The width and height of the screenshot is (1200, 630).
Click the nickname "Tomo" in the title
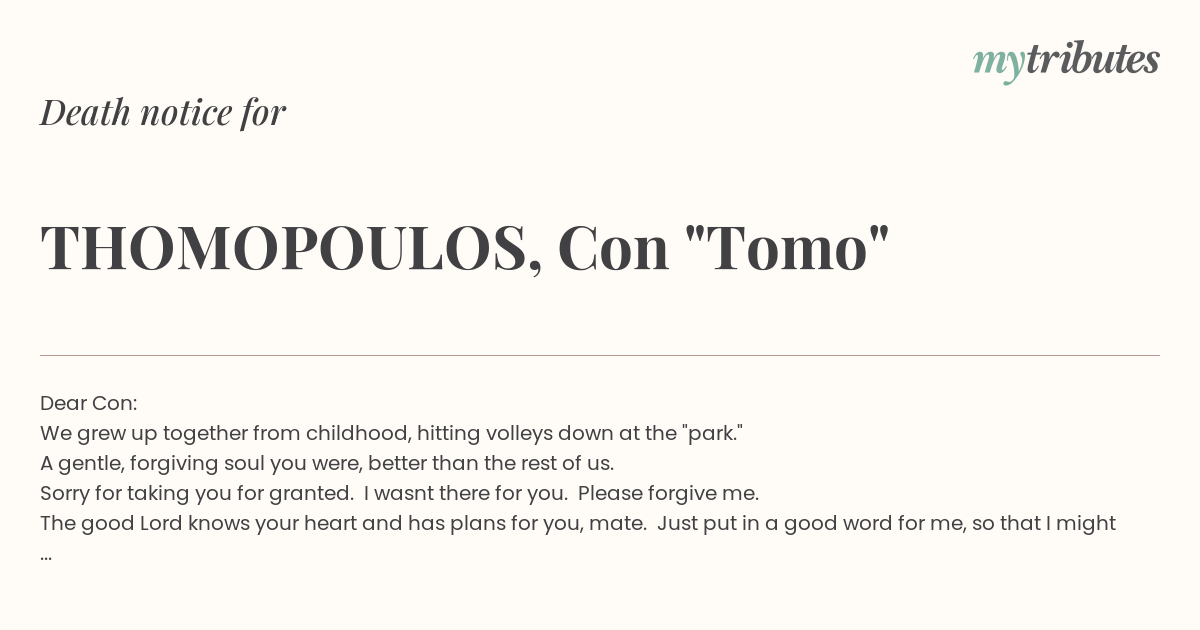(x=786, y=248)
